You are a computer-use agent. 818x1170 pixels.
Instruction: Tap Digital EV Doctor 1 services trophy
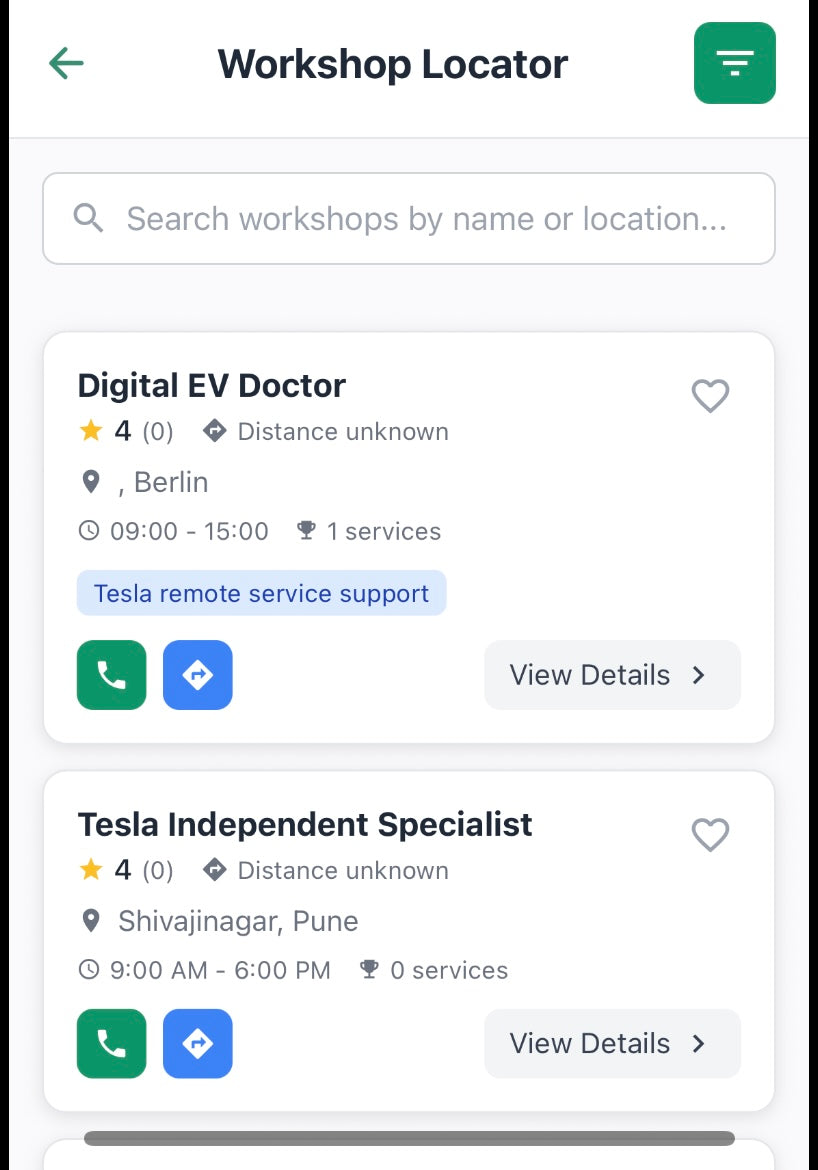307,530
